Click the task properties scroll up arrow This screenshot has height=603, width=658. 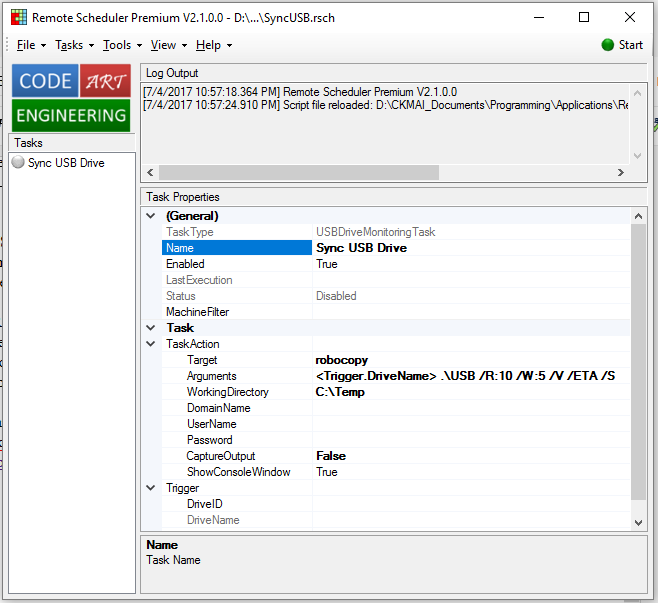click(638, 216)
